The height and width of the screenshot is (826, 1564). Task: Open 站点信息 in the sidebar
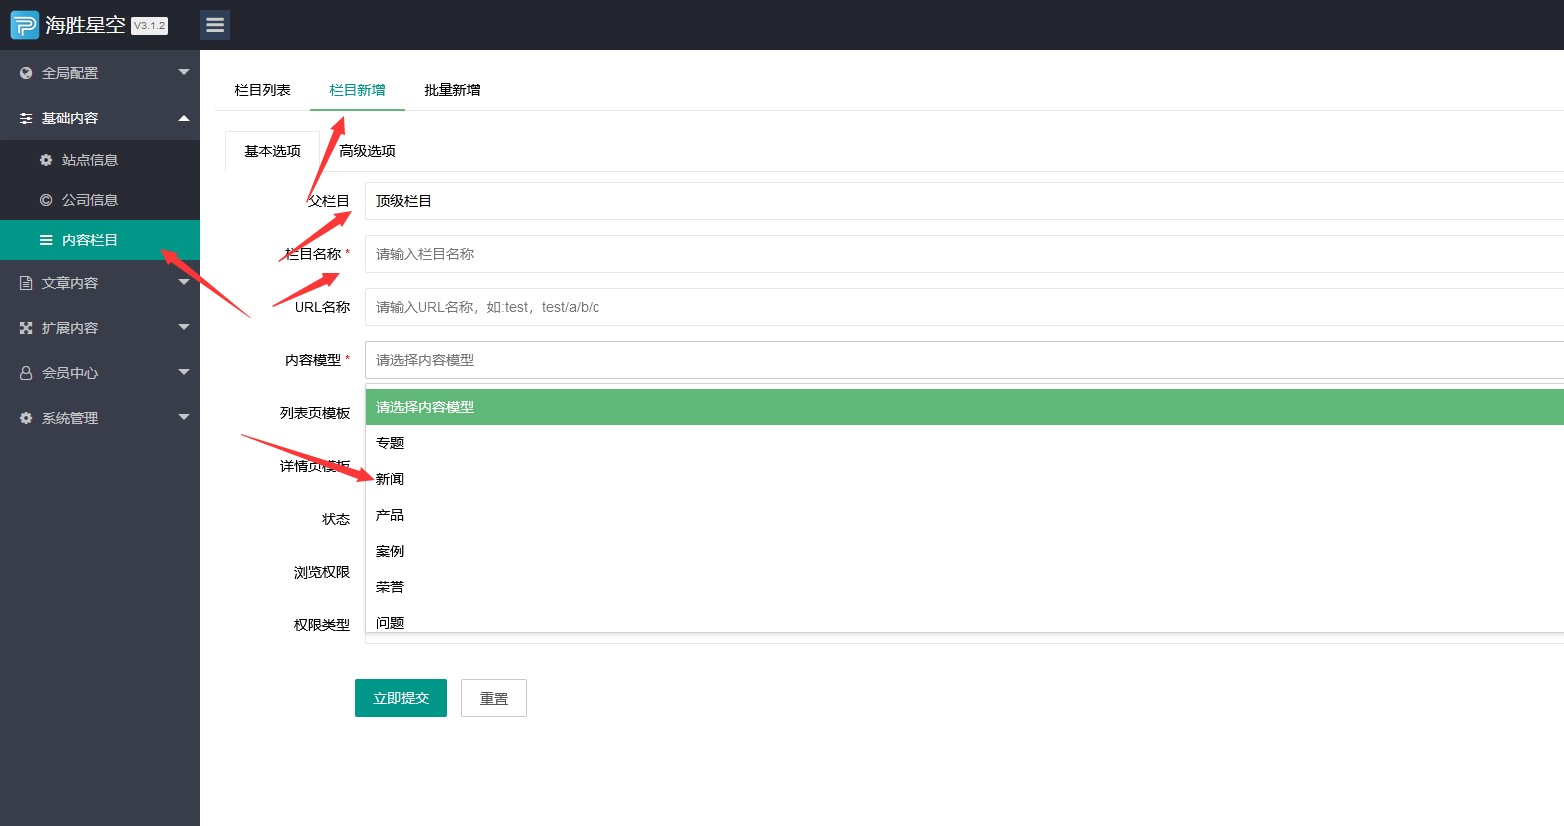[x=100, y=160]
